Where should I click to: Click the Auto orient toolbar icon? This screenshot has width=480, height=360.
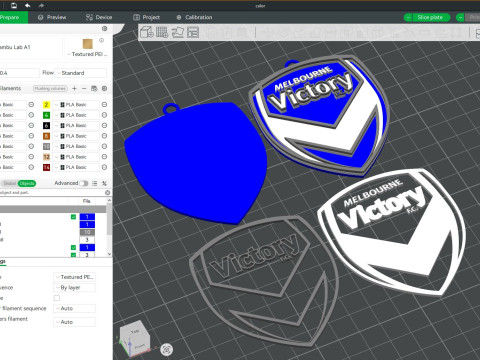pos(178,32)
